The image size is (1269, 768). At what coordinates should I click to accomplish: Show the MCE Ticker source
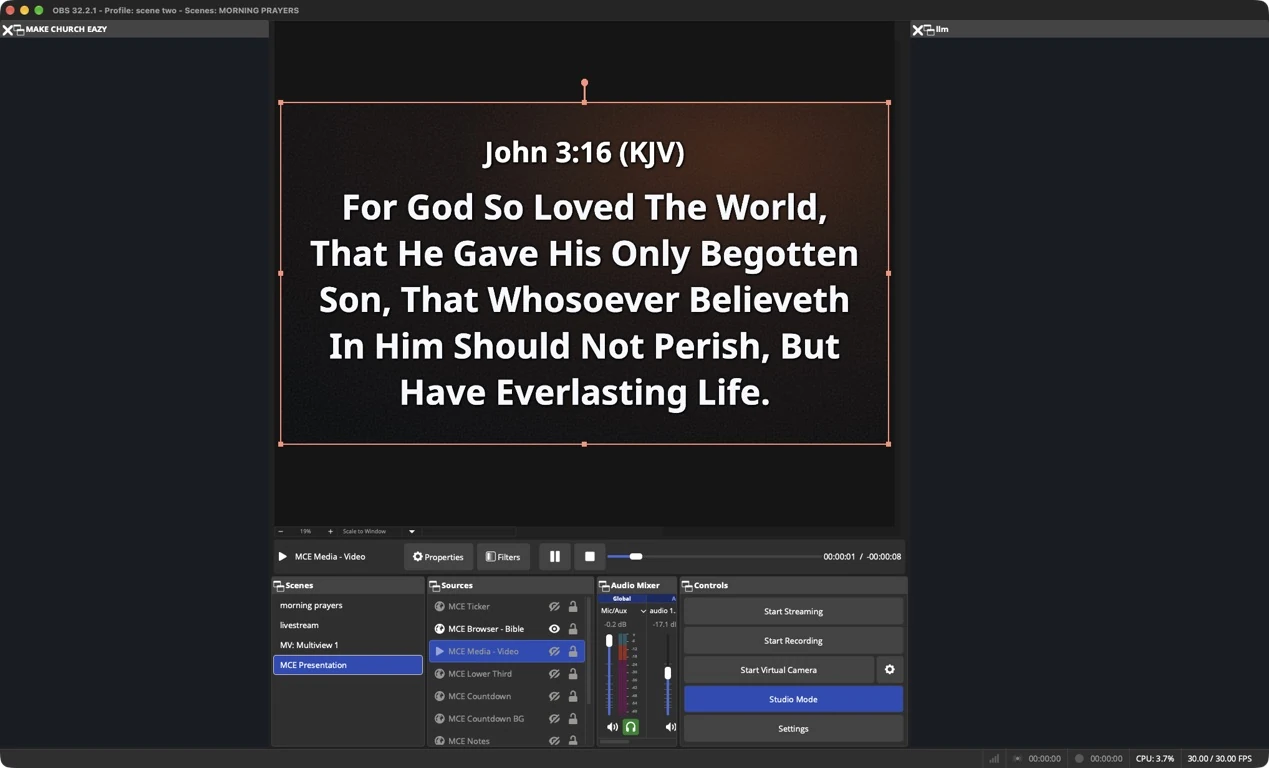(x=554, y=607)
